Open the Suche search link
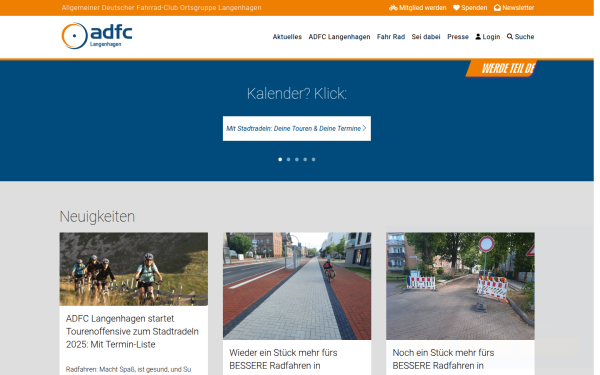Image resolution: width=600 pixels, height=375 pixels. [520, 37]
